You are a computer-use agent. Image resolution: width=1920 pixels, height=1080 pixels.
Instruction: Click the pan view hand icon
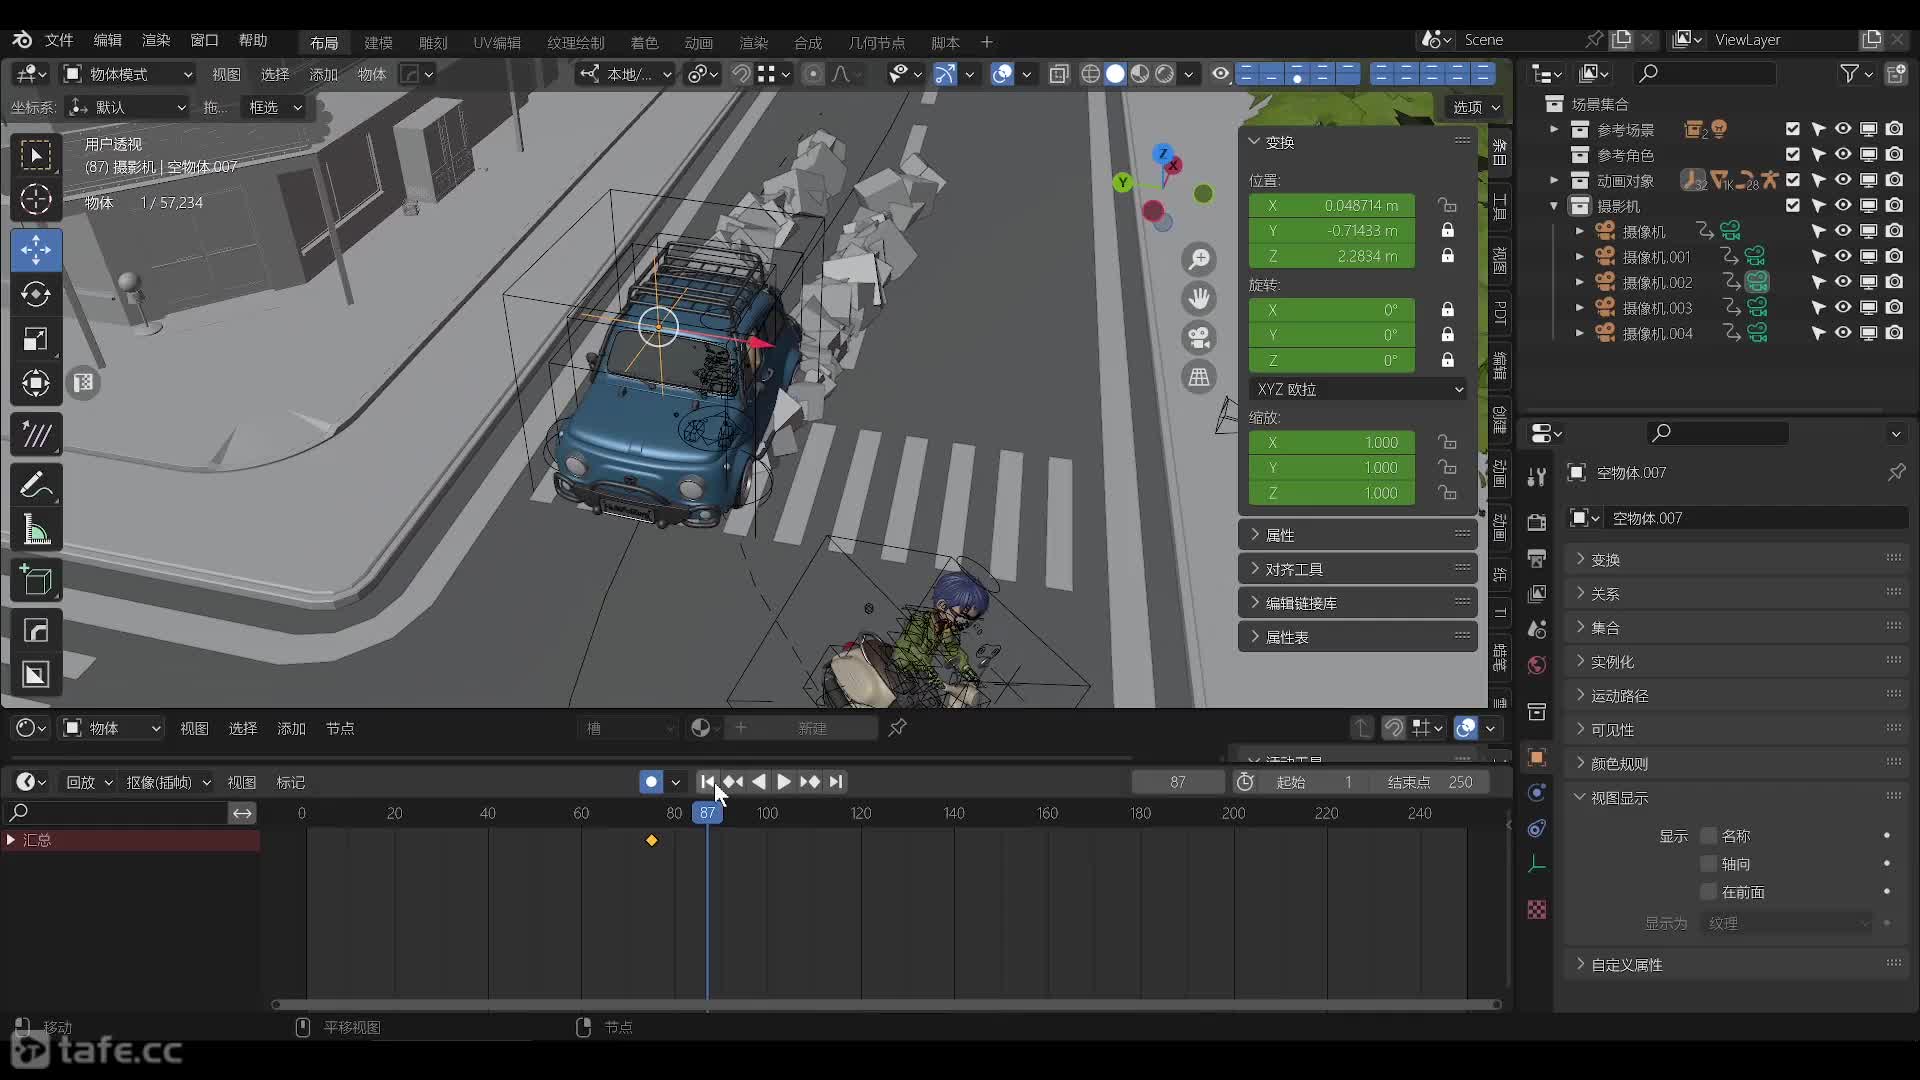tap(1199, 298)
